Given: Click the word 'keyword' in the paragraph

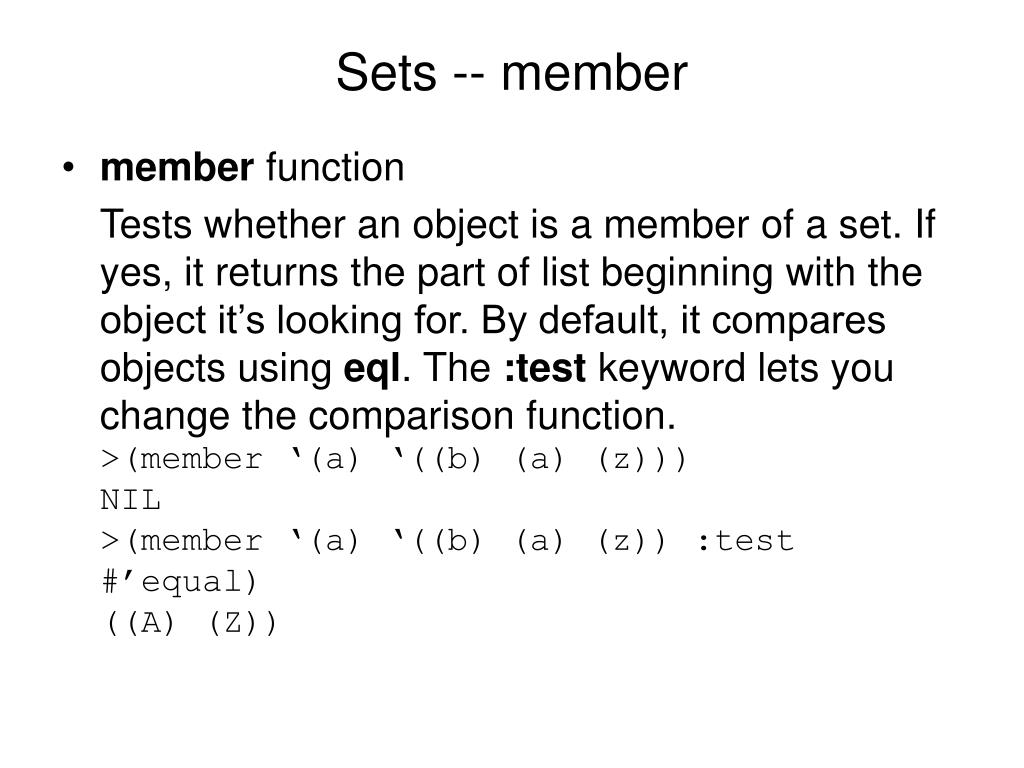Looking at the screenshot, I should point(671,368).
